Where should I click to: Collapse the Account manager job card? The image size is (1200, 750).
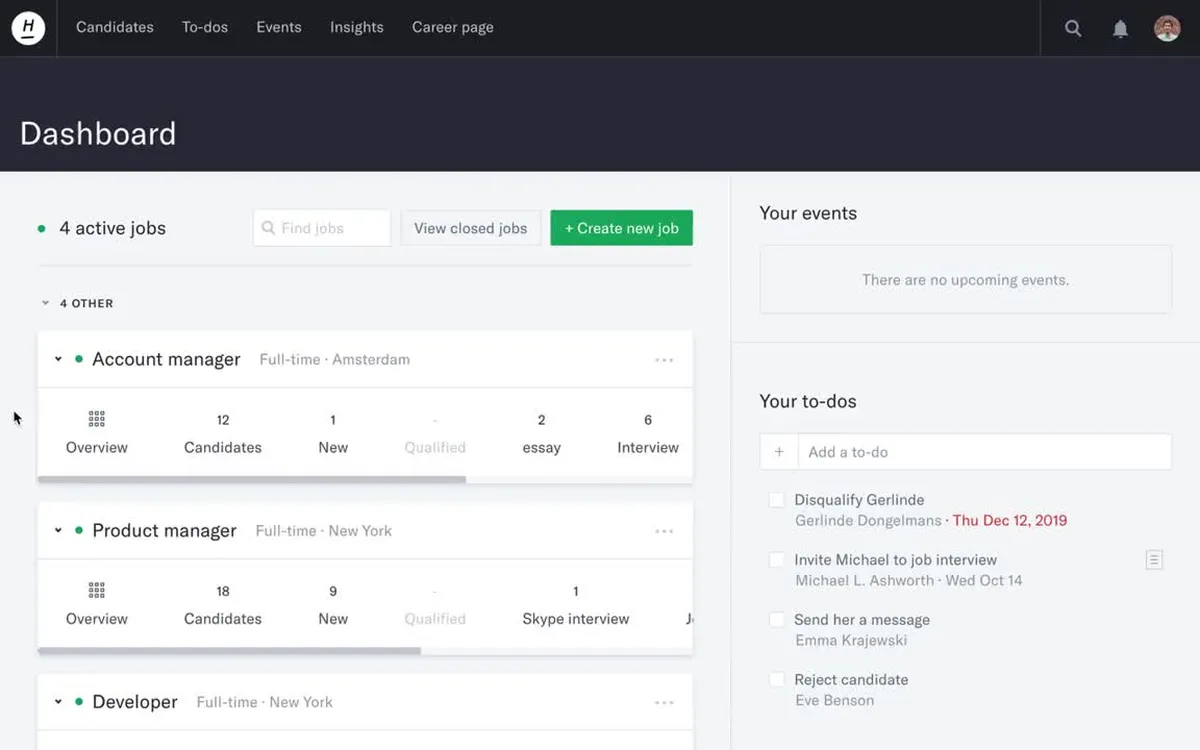(58, 359)
